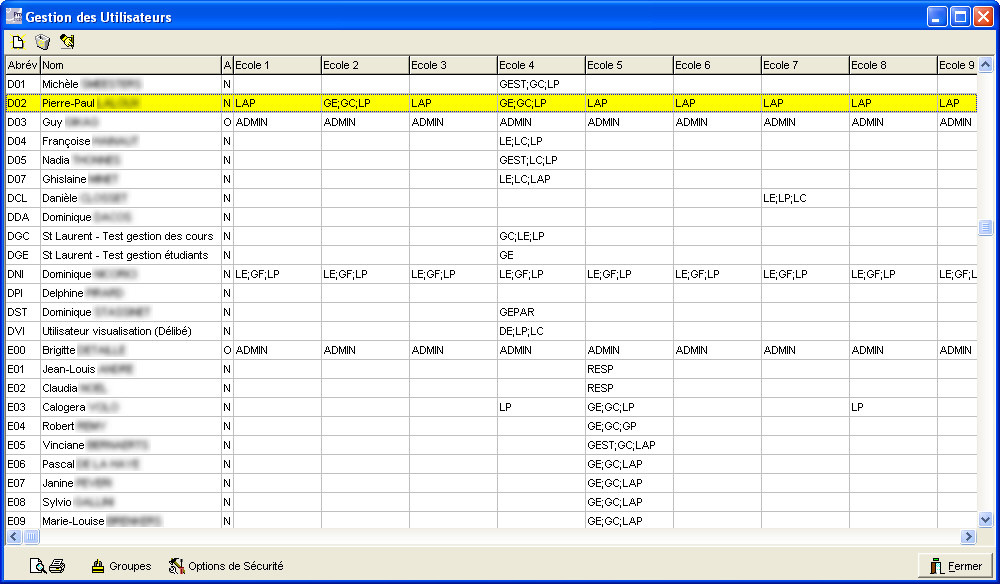Click the printer icon
Image resolution: width=1000 pixels, height=584 pixels.
pos(57,566)
